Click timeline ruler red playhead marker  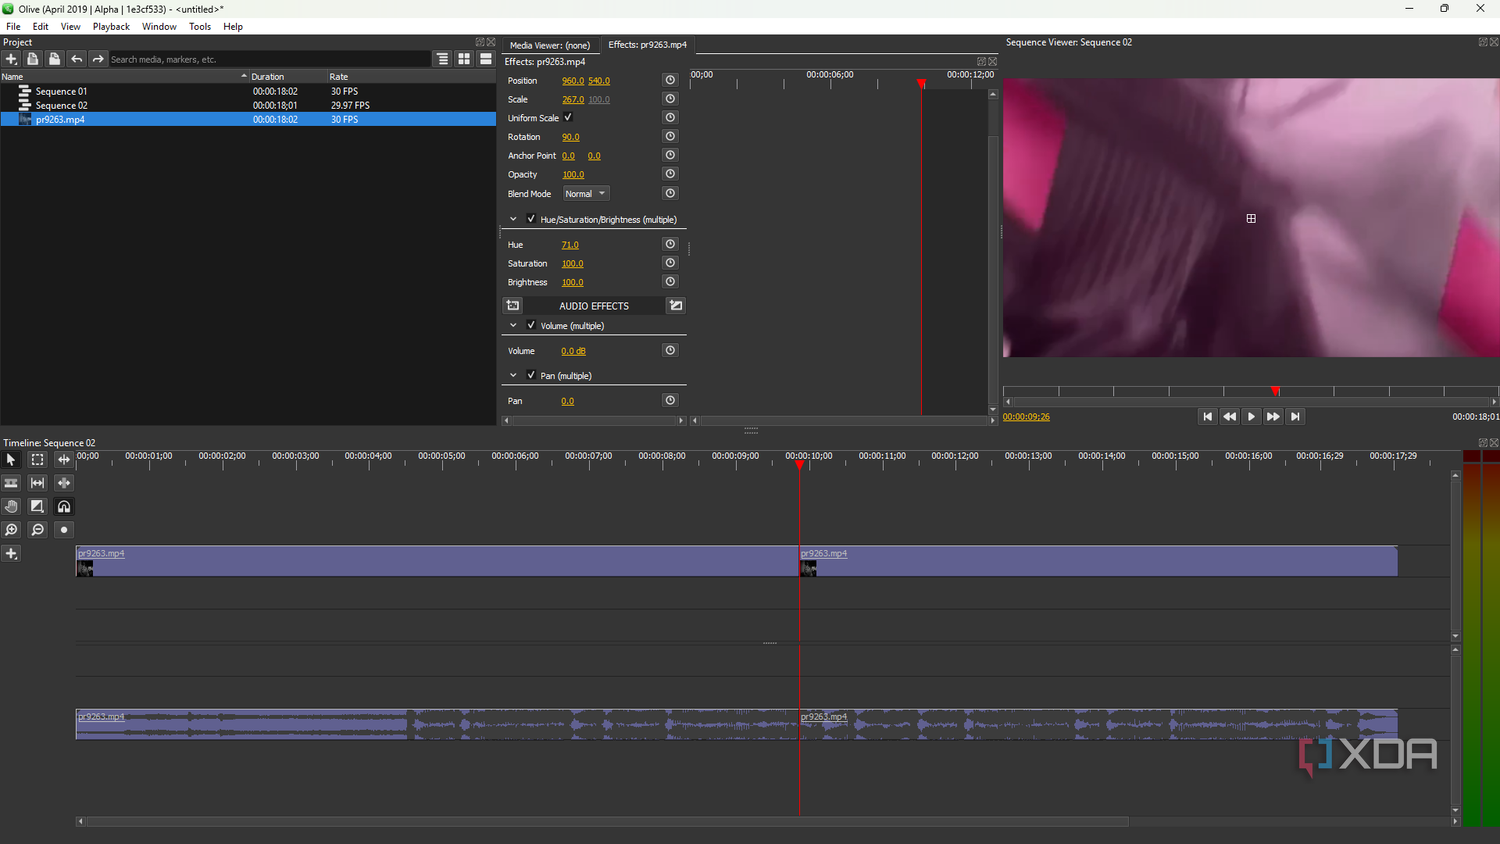799,465
